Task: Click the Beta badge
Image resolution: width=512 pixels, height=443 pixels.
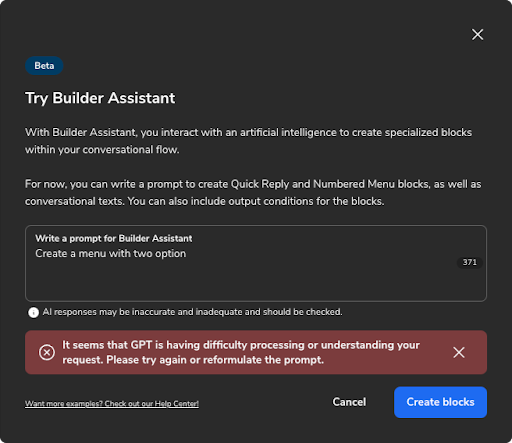Action: (44, 66)
